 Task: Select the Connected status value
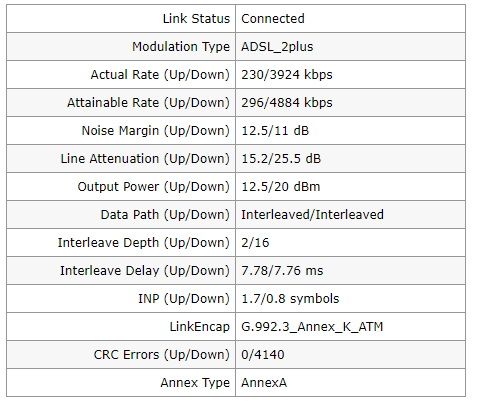[x=273, y=19]
